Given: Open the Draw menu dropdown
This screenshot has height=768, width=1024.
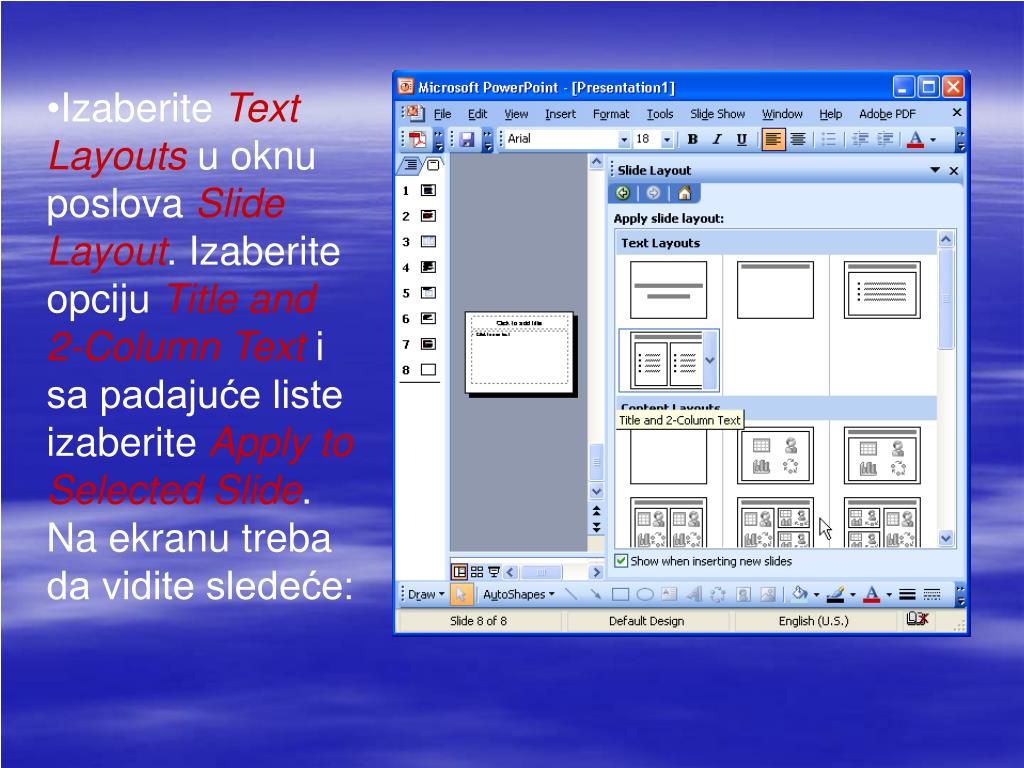Looking at the screenshot, I should pyautogui.click(x=426, y=594).
